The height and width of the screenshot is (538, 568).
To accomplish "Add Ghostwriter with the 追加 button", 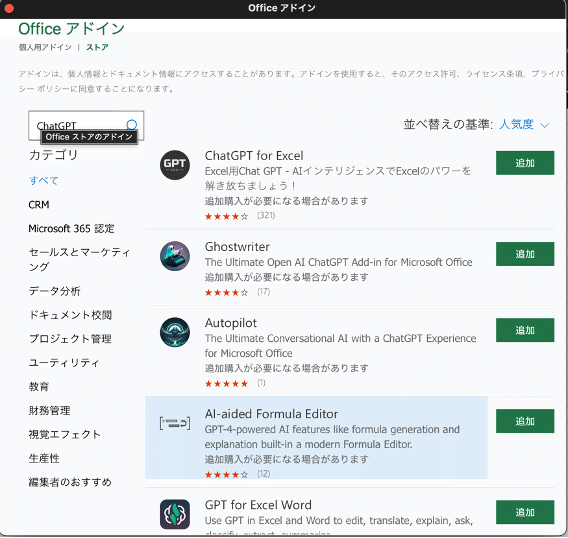I will coord(525,254).
